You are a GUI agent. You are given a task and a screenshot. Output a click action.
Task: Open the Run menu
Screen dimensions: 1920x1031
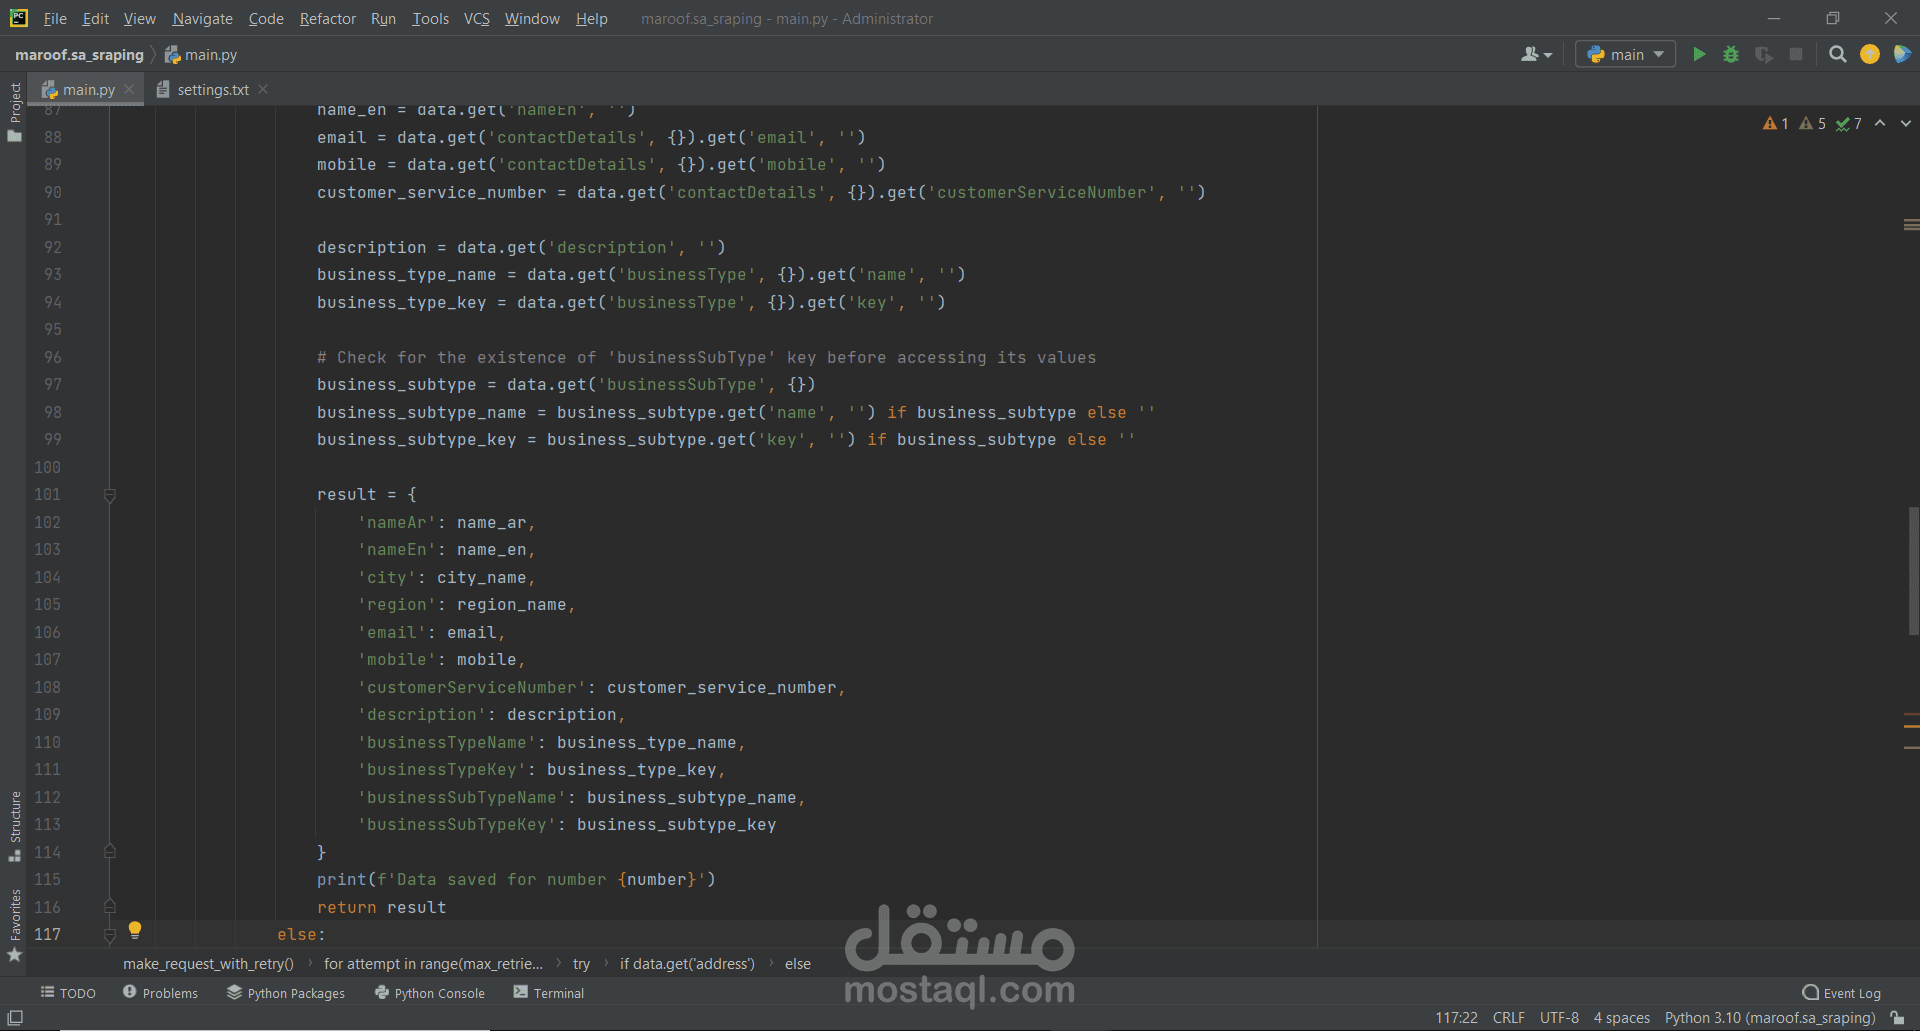click(383, 18)
